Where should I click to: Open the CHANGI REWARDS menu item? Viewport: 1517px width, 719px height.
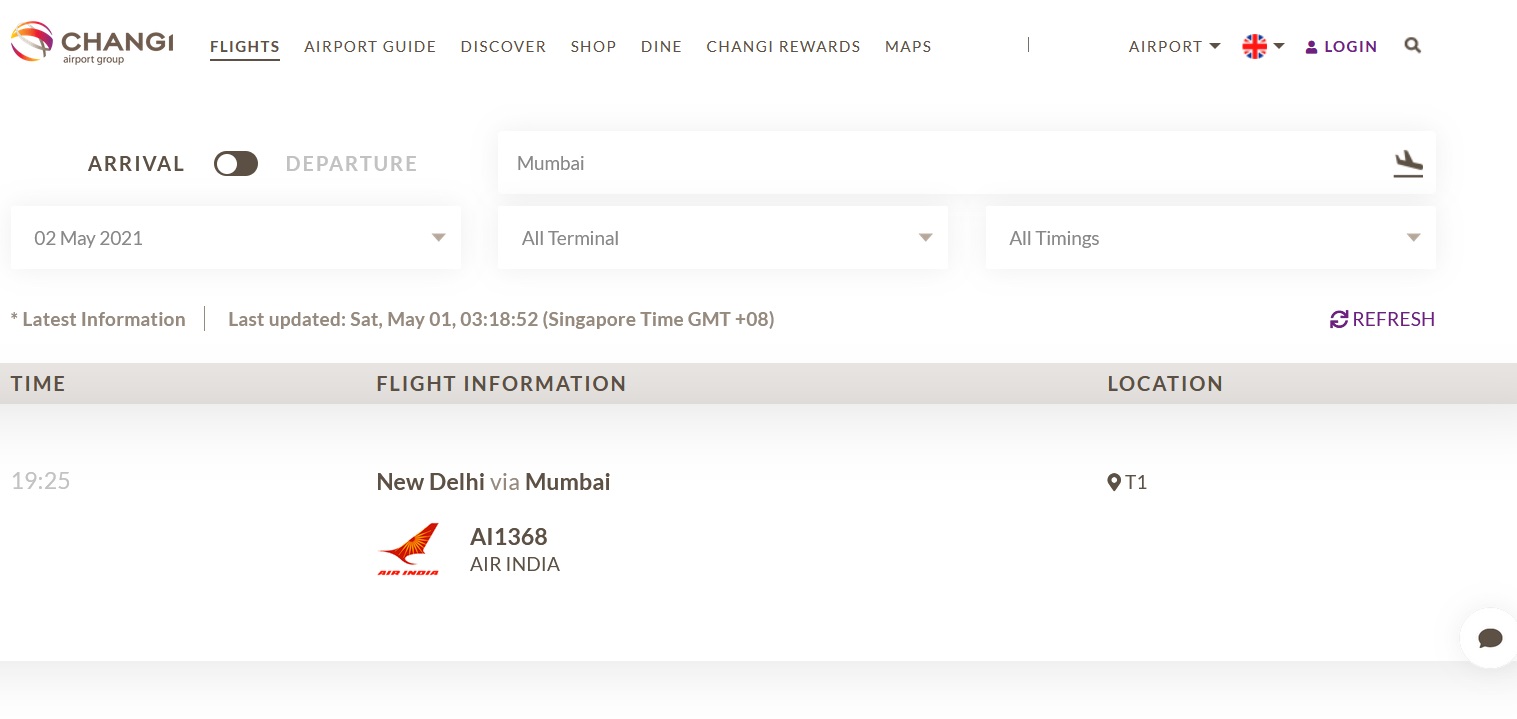pyautogui.click(x=783, y=46)
